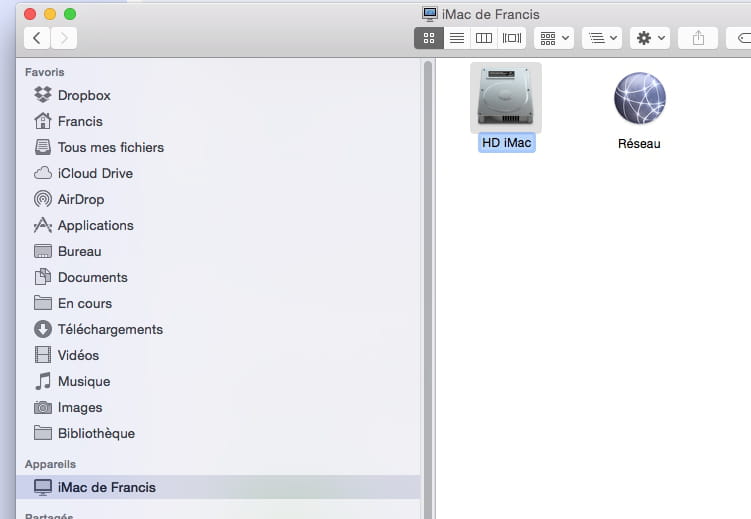The height and width of the screenshot is (519, 751).
Task: Switch to list view
Action: [457, 38]
